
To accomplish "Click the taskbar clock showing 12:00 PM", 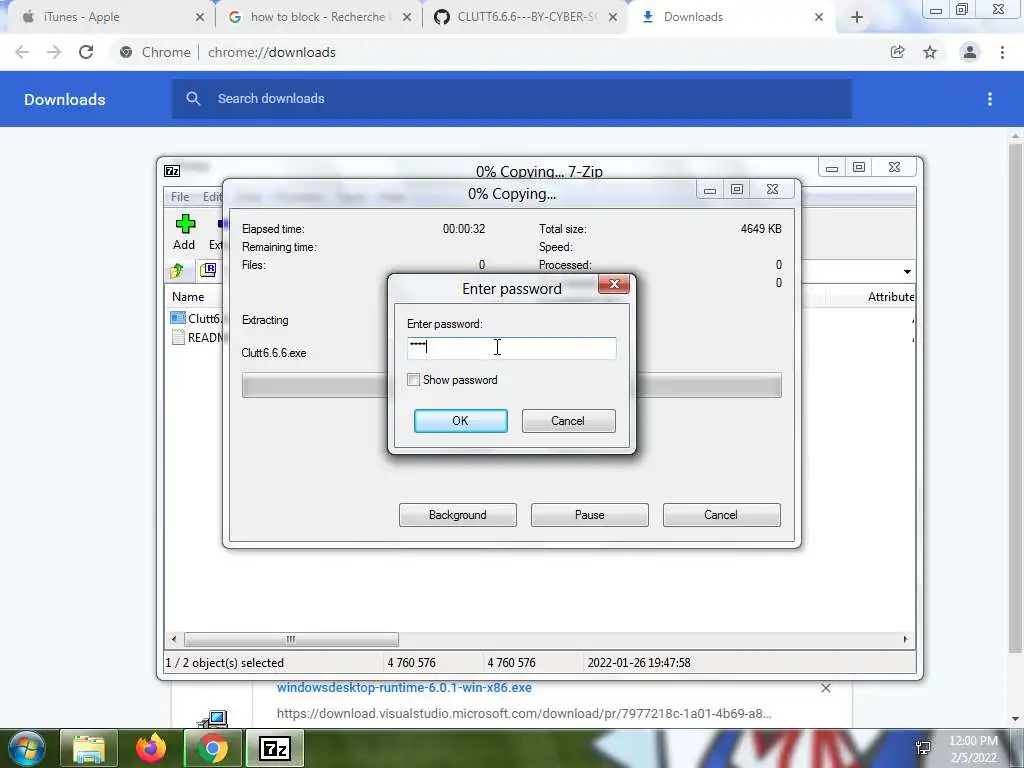I will point(973,749).
